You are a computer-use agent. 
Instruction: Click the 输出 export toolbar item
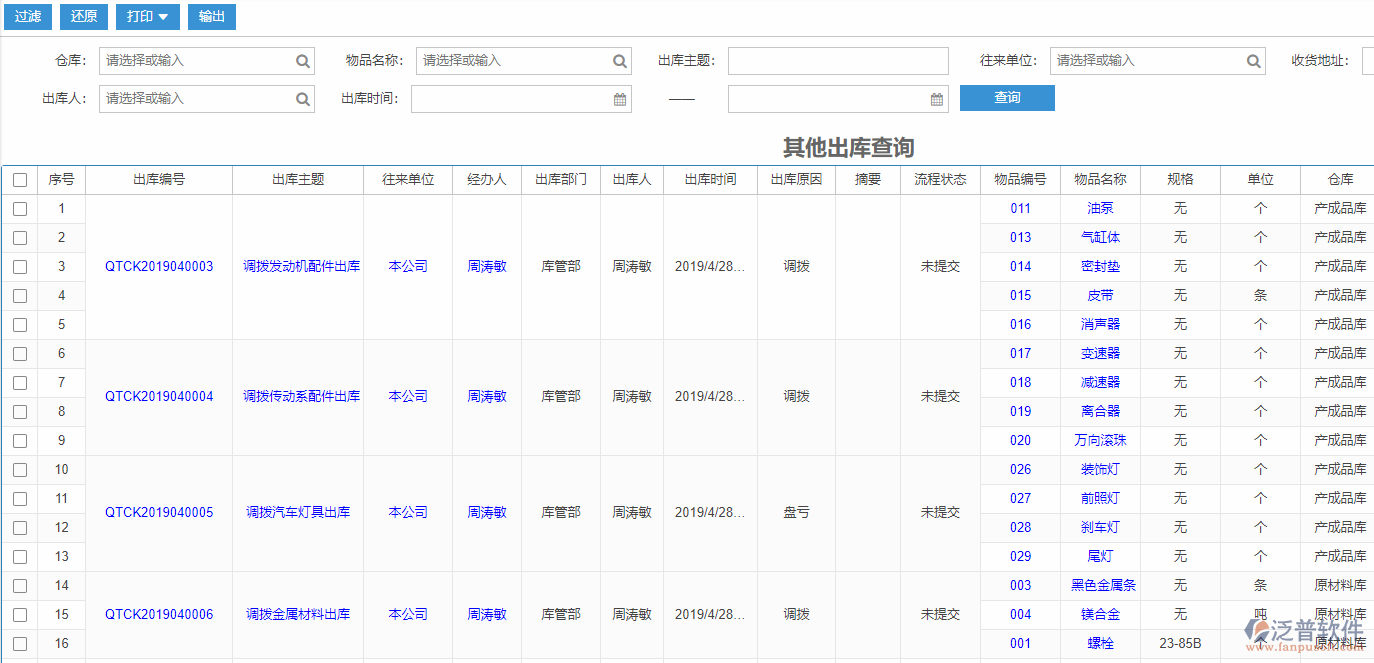pyautogui.click(x=211, y=16)
